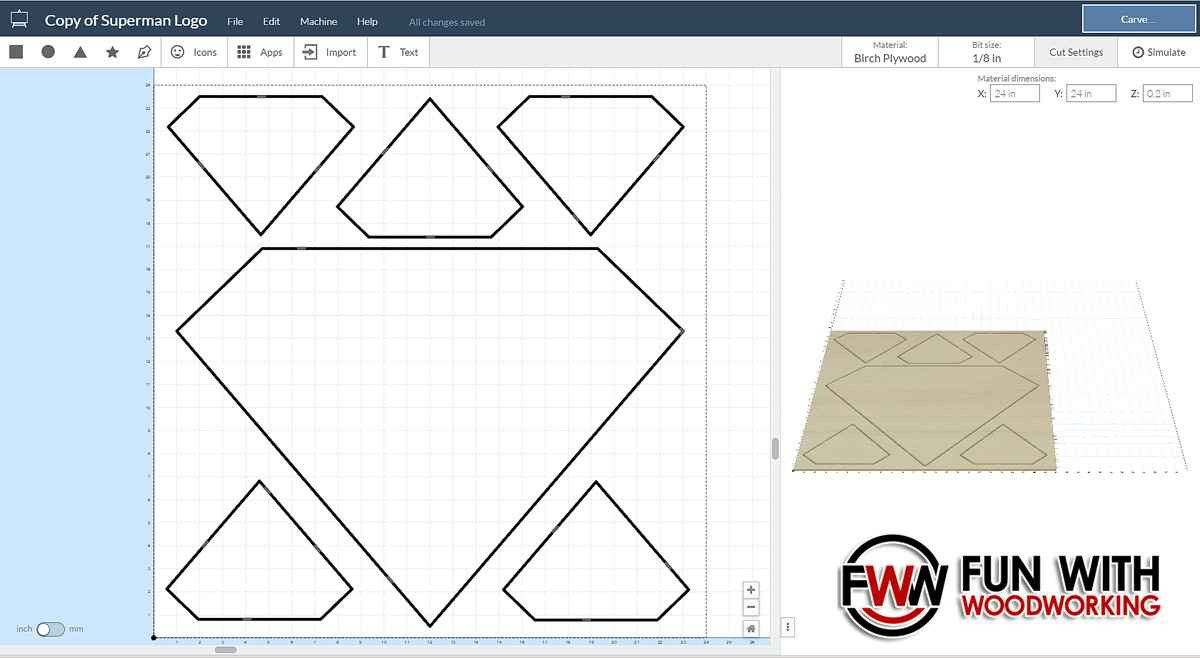Add a Text object
The height and width of the screenshot is (658, 1200).
click(x=398, y=52)
